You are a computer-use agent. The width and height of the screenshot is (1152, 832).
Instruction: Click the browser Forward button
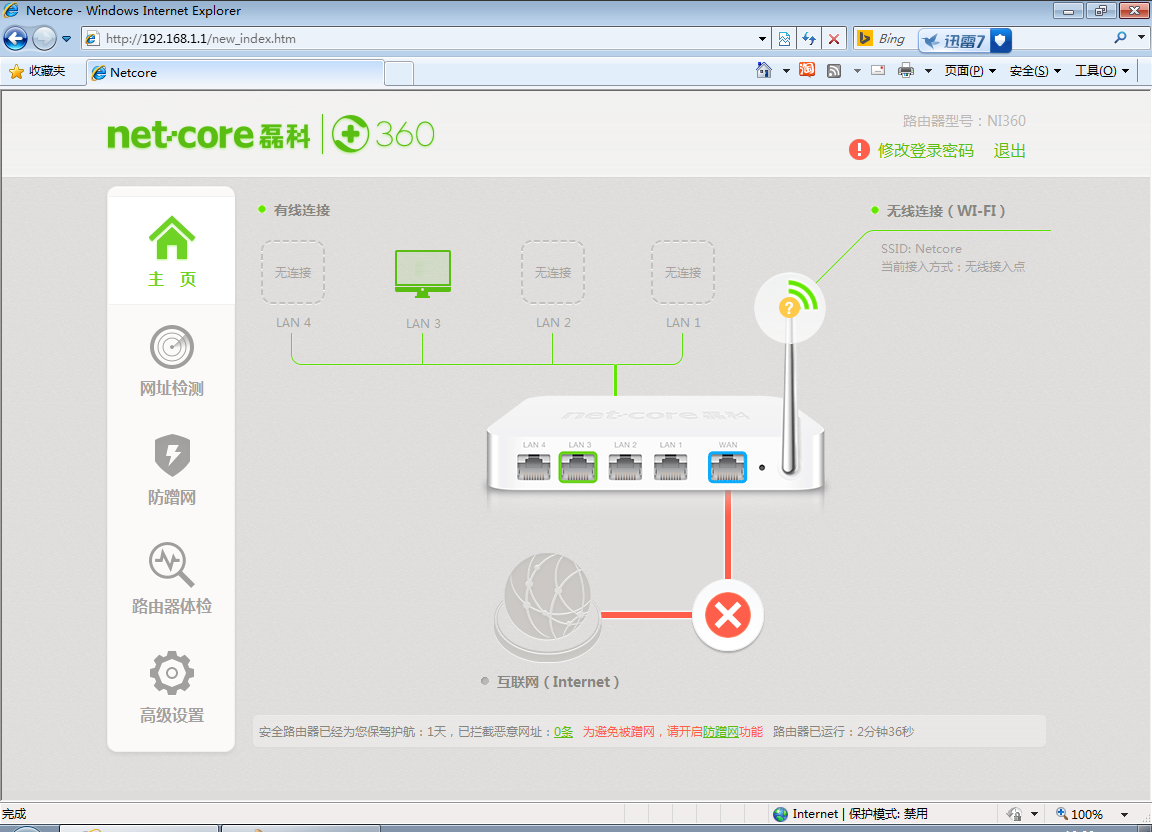tap(44, 38)
